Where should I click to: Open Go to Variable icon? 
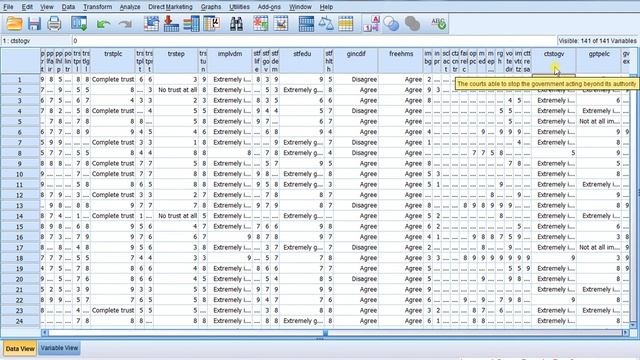click(x=171, y=24)
